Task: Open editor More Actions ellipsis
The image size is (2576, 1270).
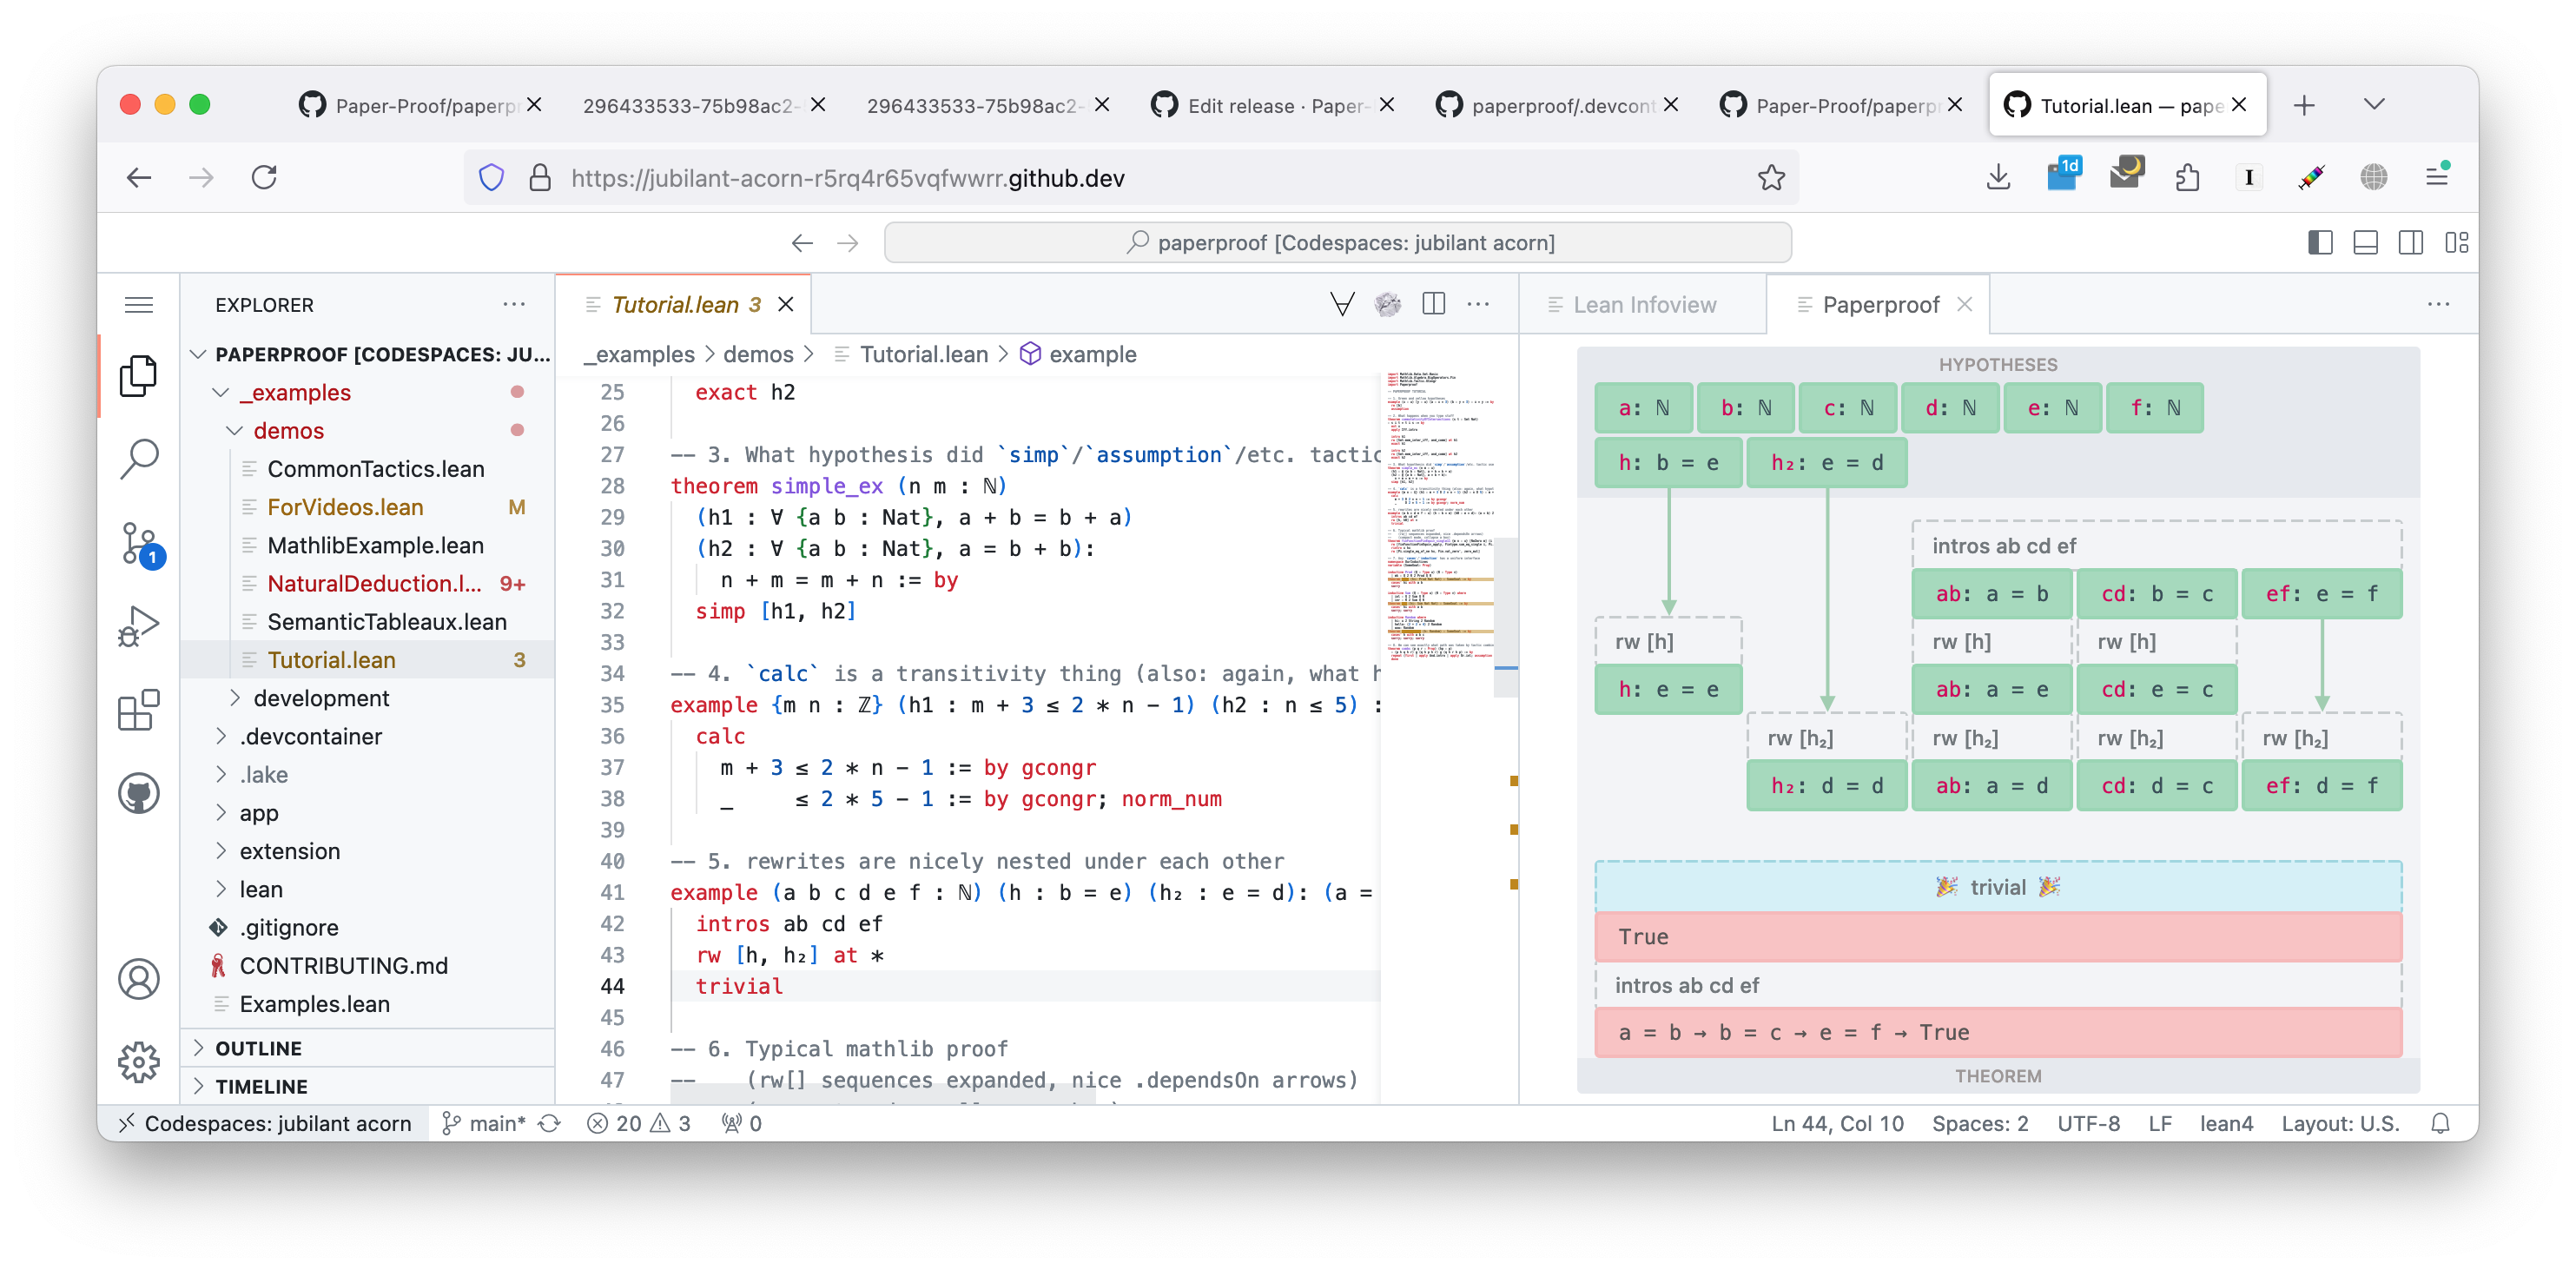Action: [1478, 304]
